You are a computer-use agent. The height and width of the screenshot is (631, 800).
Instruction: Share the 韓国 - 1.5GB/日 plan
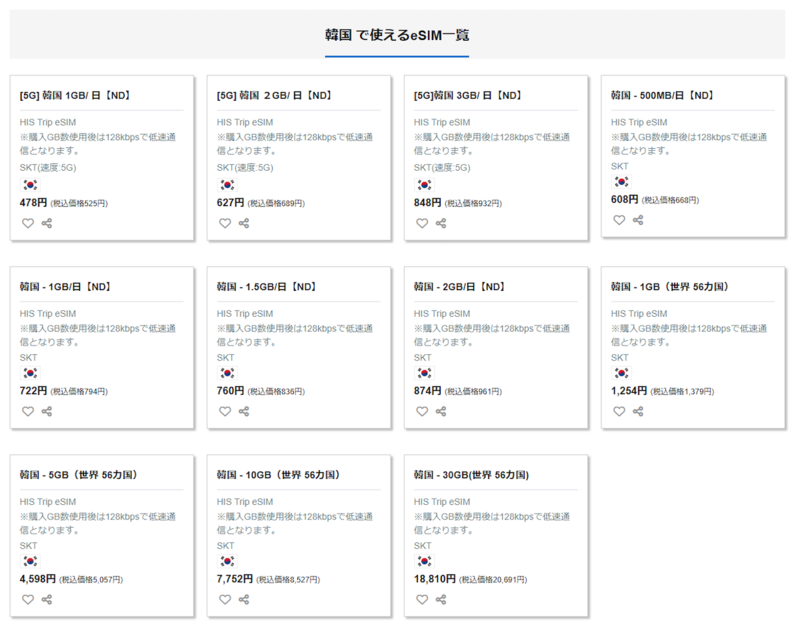pyautogui.click(x=244, y=411)
